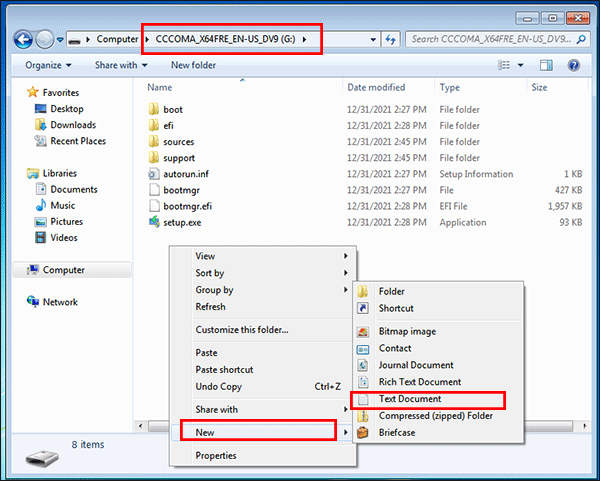Viewport: 600px width, 481px height.
Task: Select the sources folder icon
Action: click(x=153, y=141)
